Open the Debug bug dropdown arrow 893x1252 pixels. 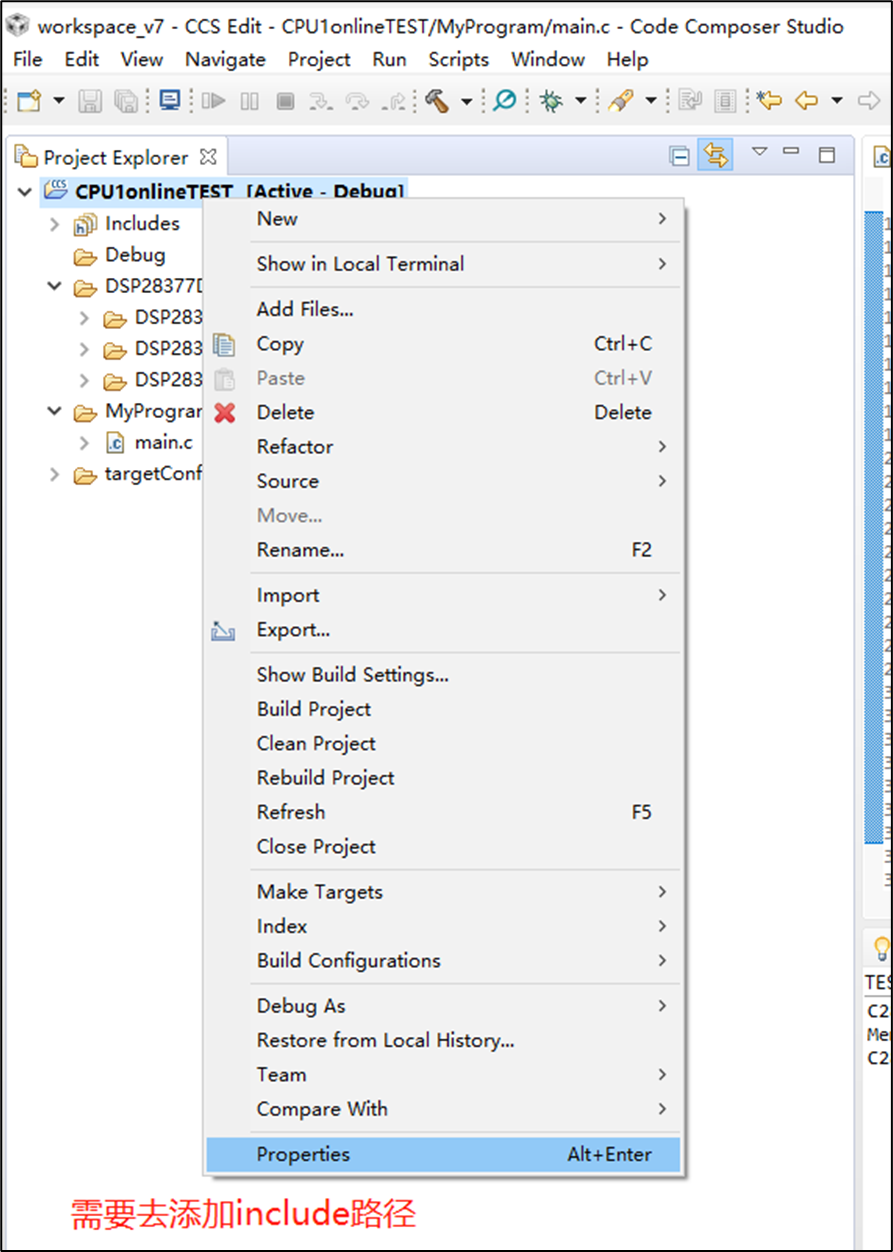(x=580, y=101)
